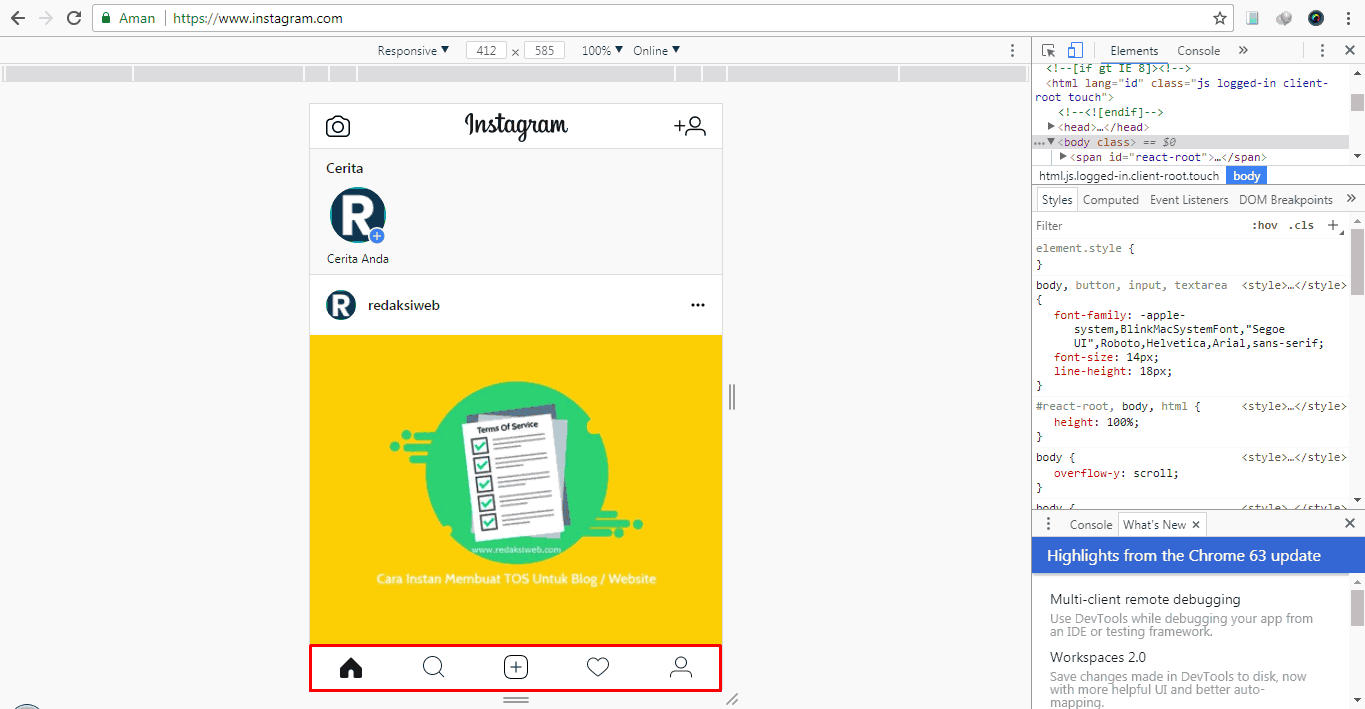Open Responsive device dropdown
The image size is (1365, 709).
pyautogui.click(x=413, y=50)
